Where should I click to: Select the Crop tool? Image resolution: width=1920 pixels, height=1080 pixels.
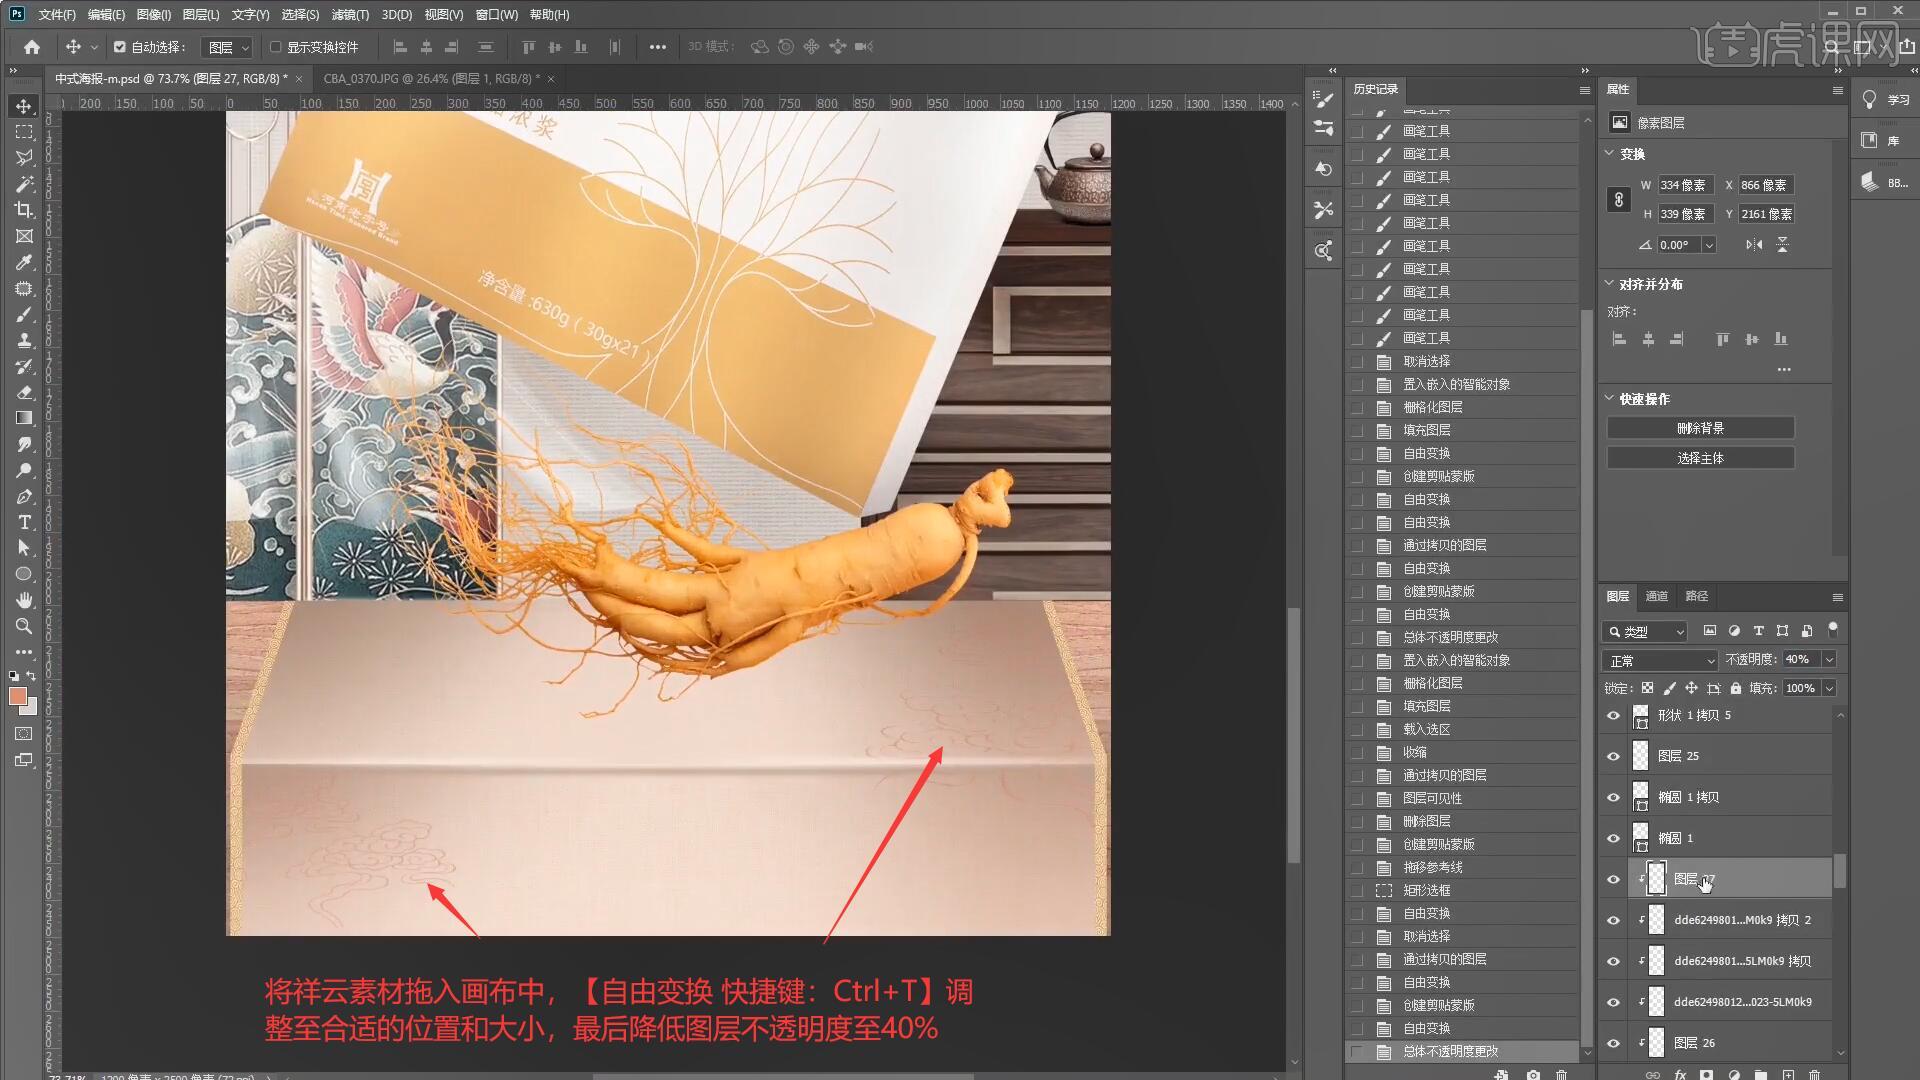[x=24, y=210]
